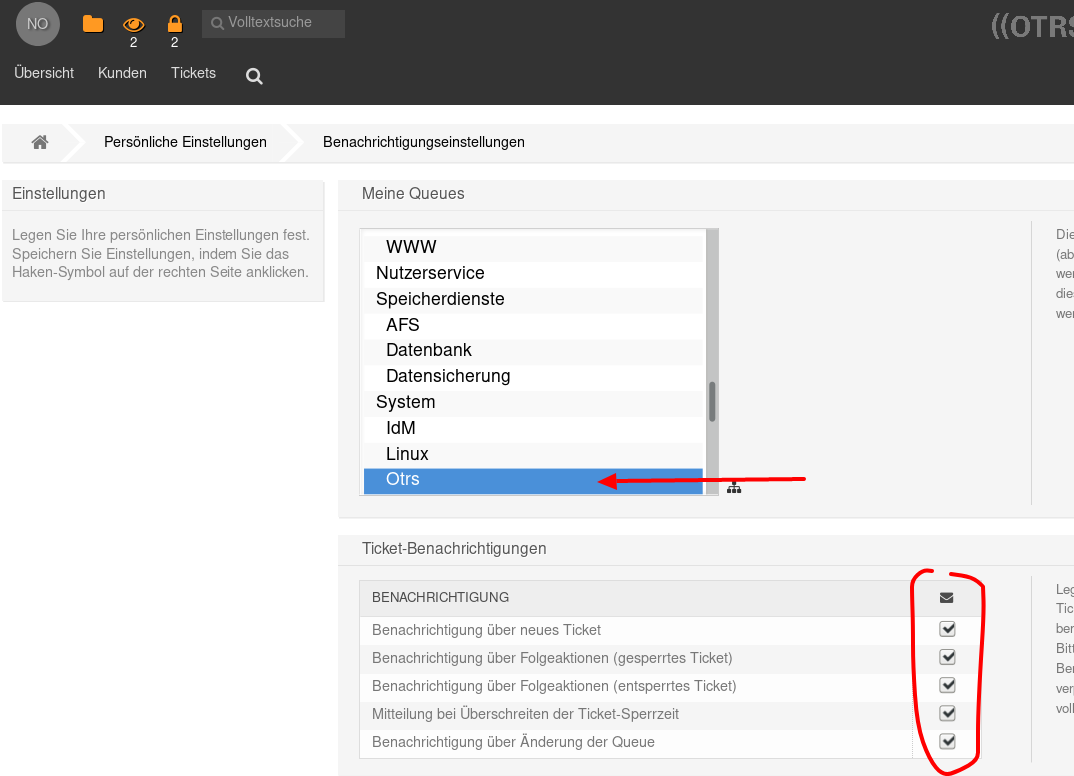Screen dimensions: 1074x776
Task: Go to home via breadcrumb house icon
Action: 40,142
